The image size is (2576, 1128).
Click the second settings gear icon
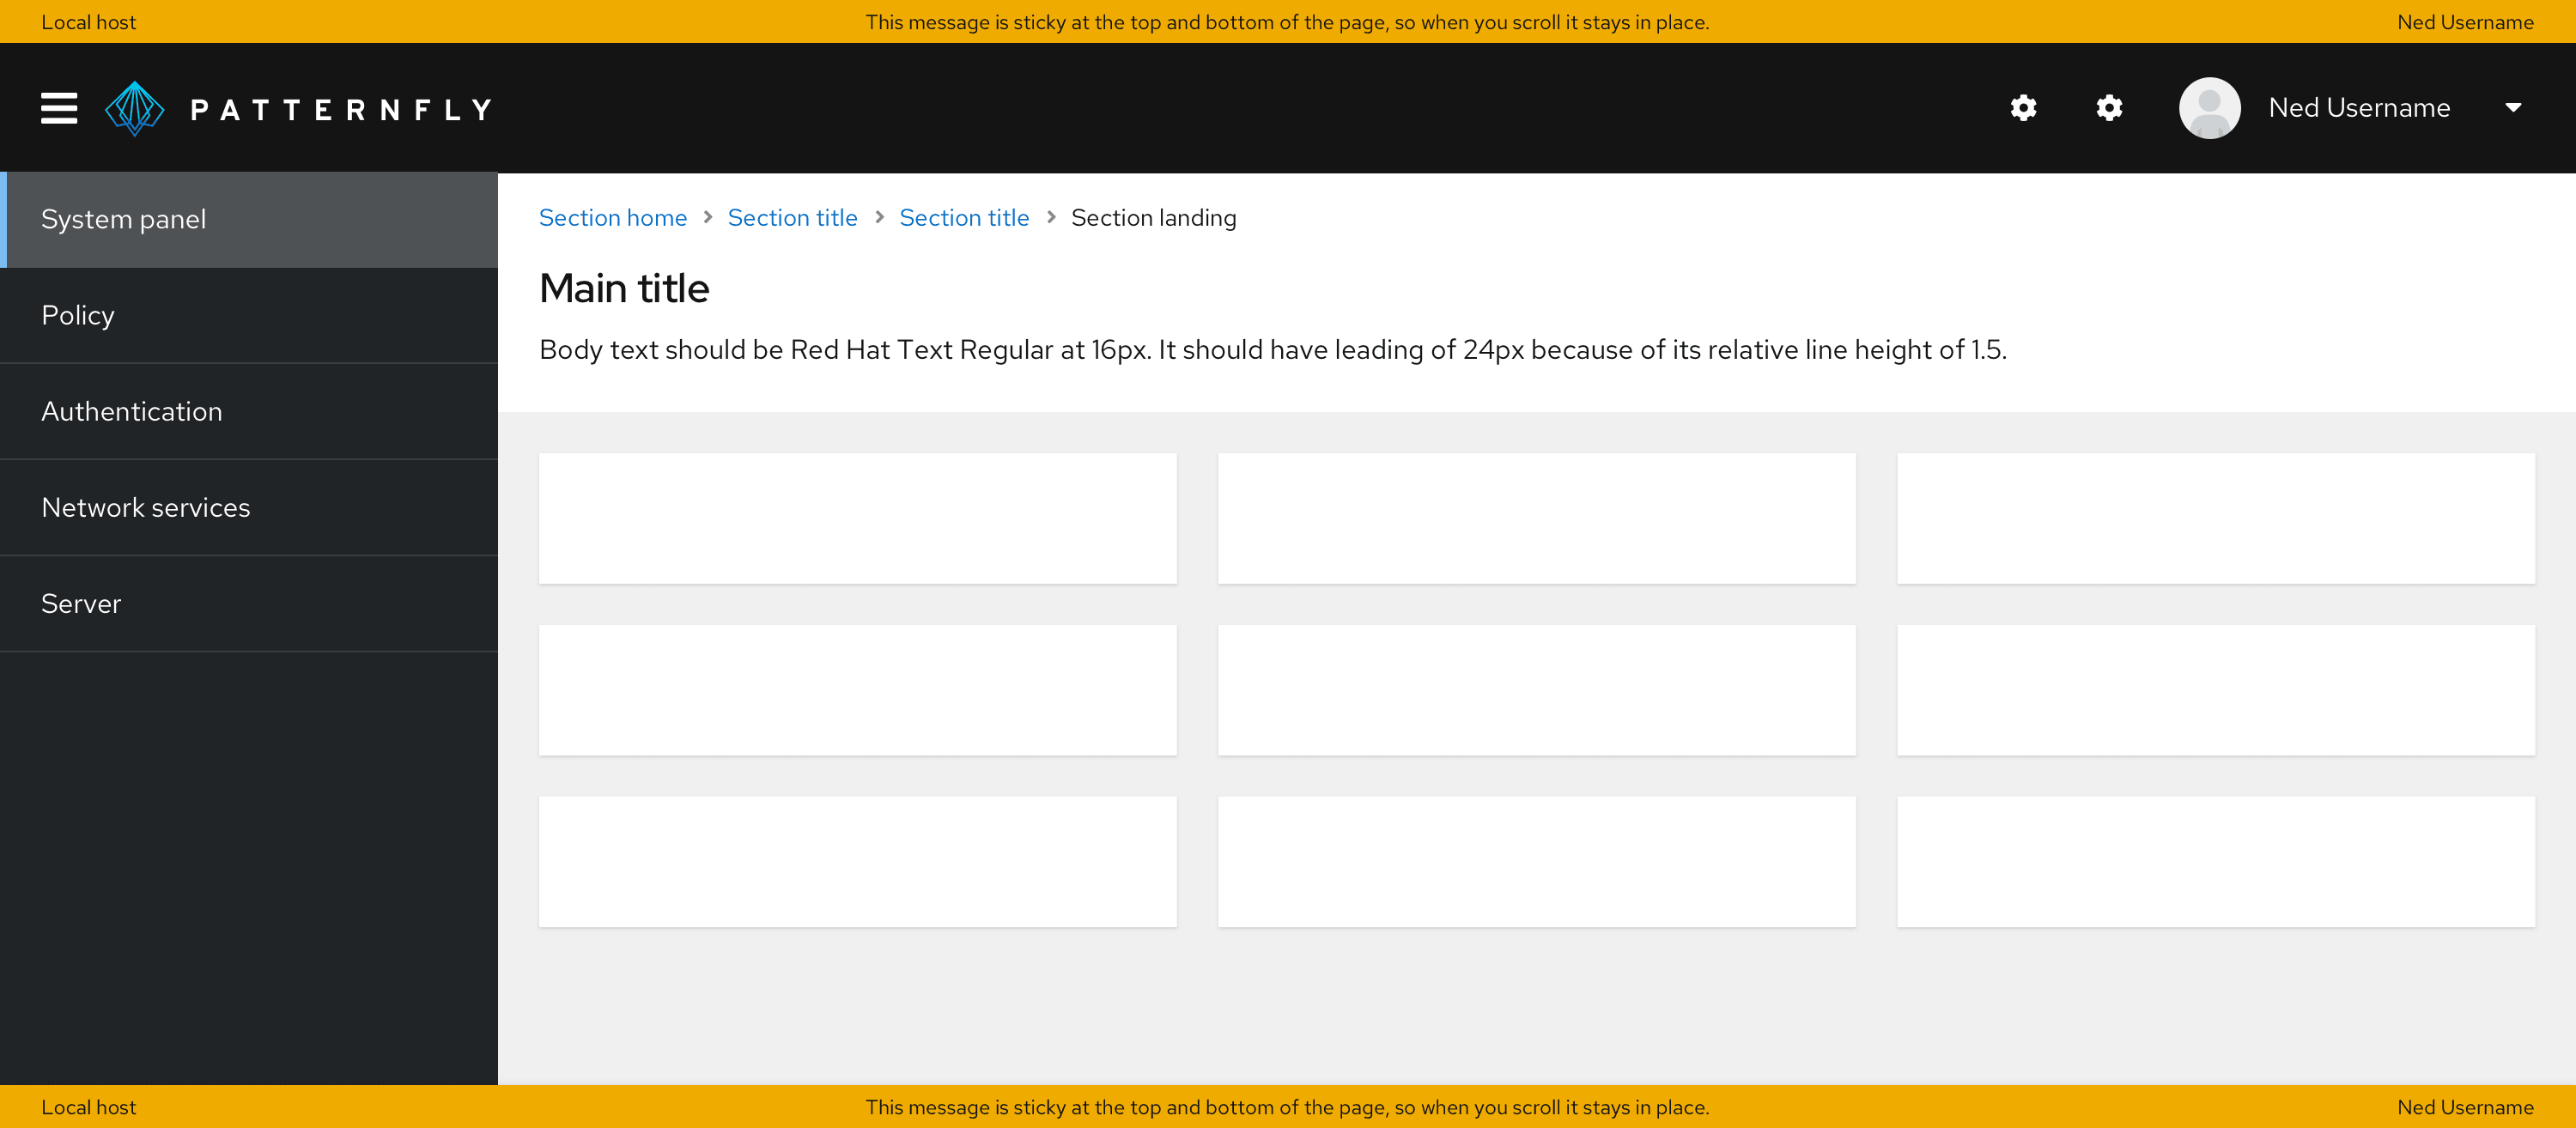coord(2108,108)
